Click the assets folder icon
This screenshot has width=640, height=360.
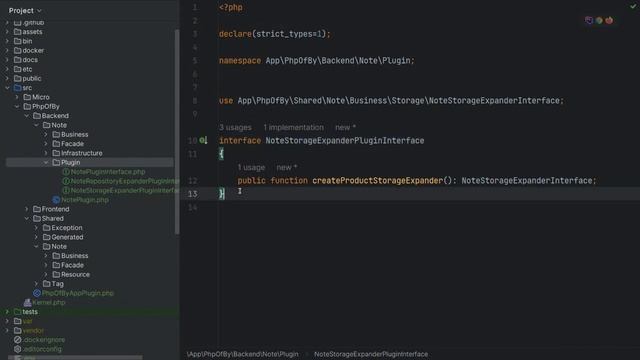pos(18,32)
